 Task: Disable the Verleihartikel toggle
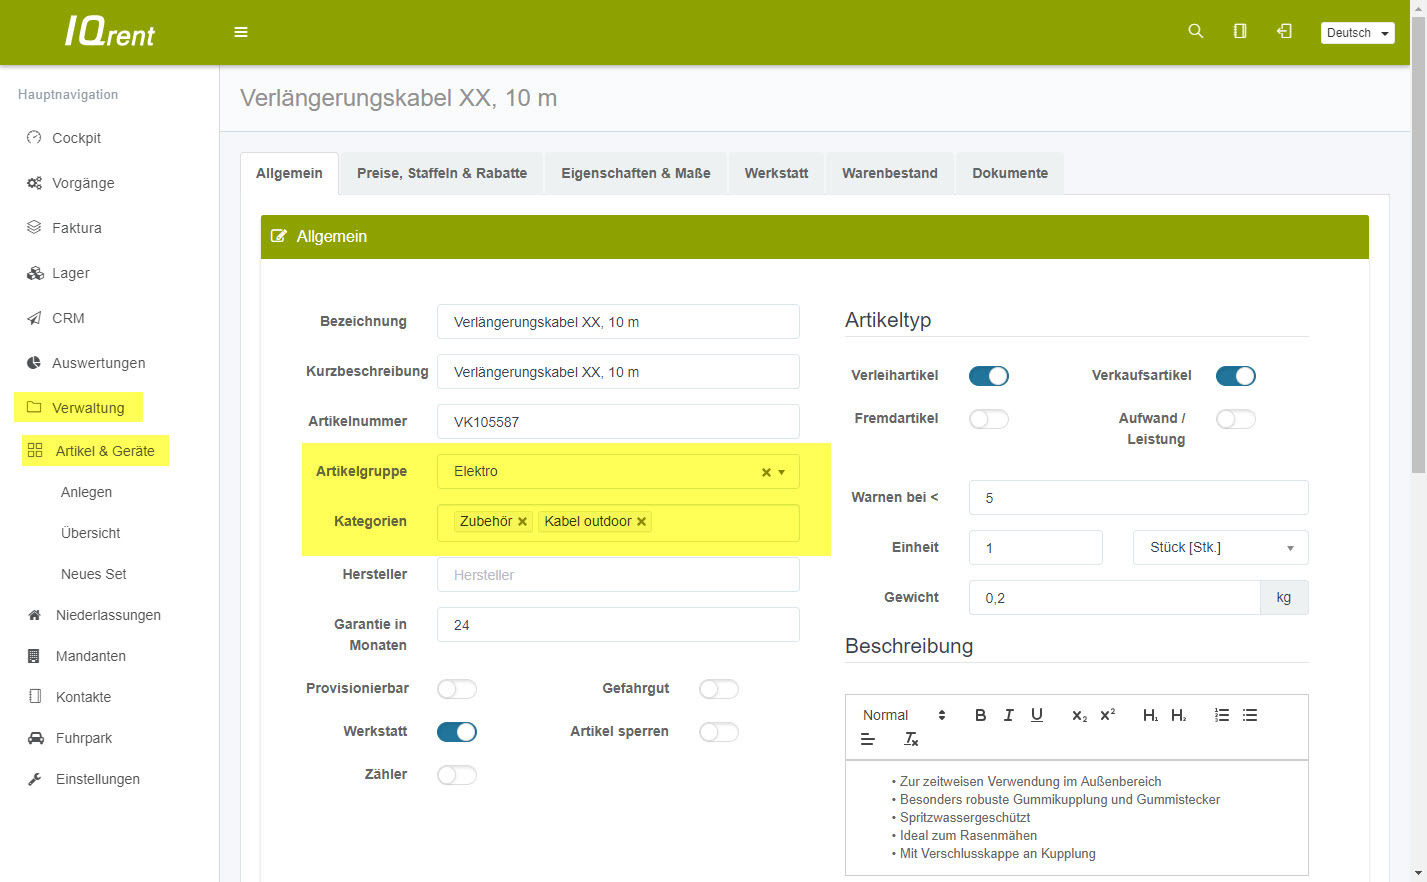click(988, 376)
